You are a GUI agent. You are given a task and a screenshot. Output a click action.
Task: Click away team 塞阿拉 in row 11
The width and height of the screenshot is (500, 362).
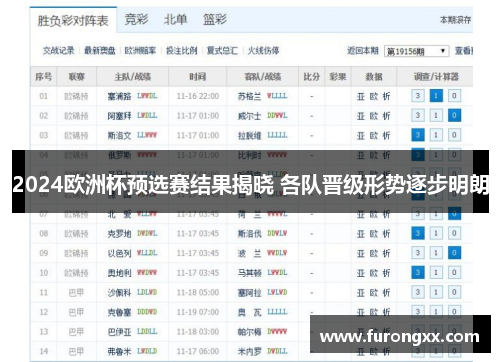click(249, 293)
